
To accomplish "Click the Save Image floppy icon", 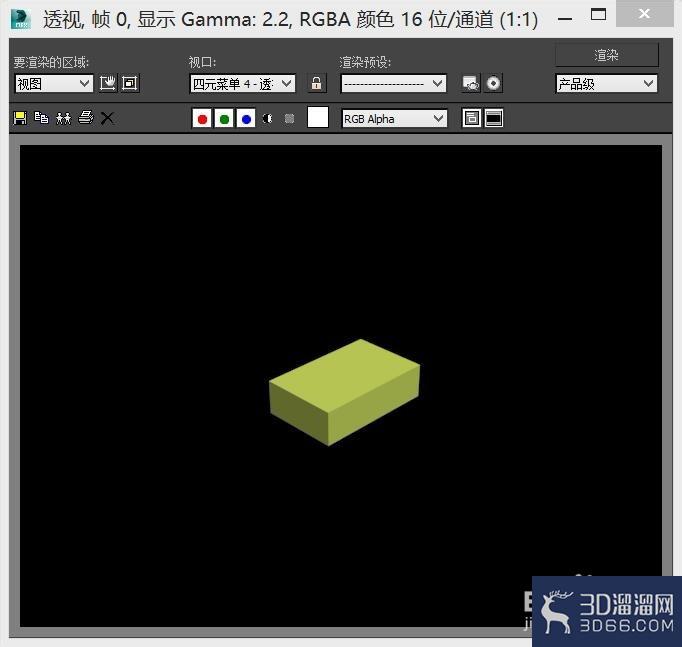I will 20,118.
